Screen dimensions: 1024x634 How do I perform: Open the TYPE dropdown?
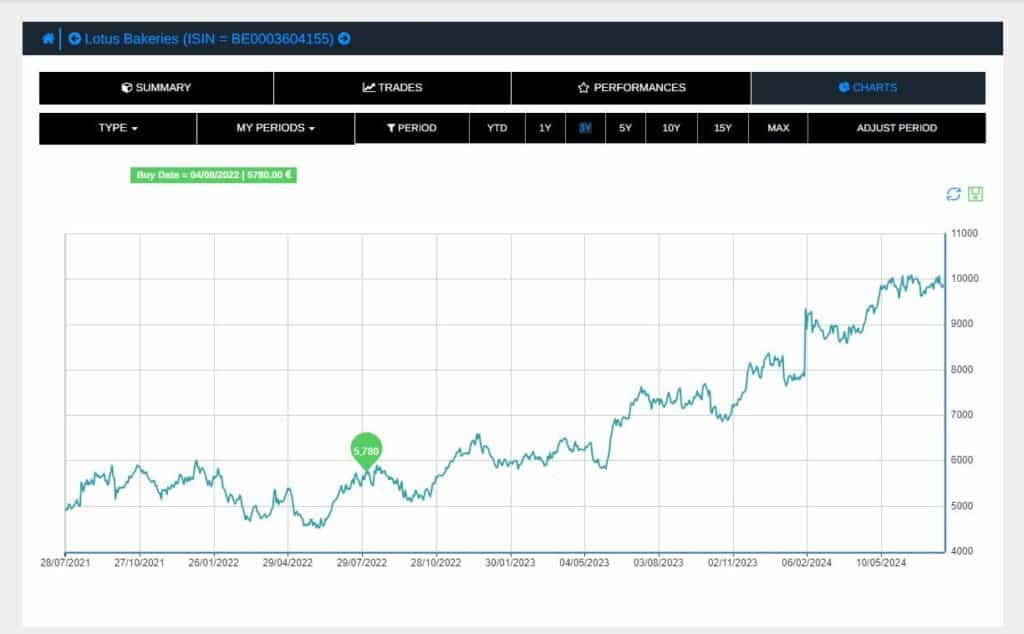117,128
